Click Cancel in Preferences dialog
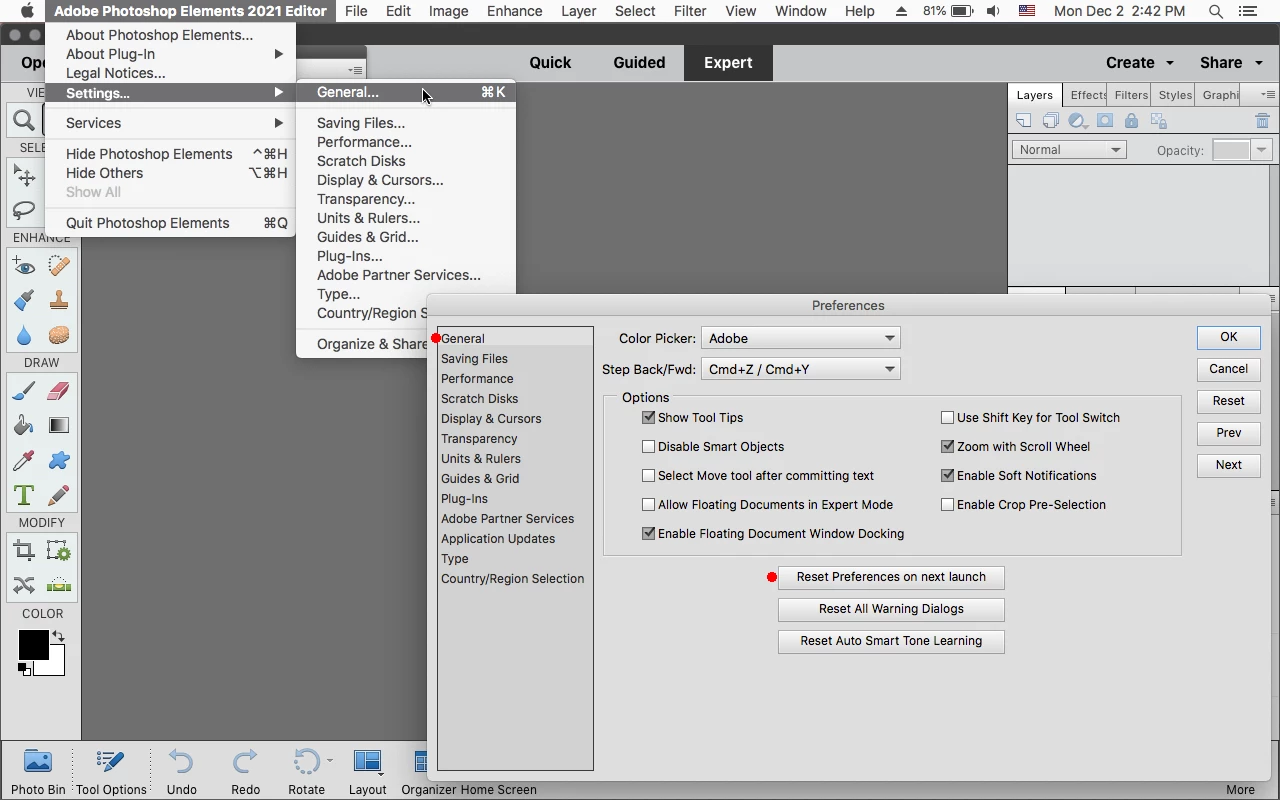 (1229, 369)
